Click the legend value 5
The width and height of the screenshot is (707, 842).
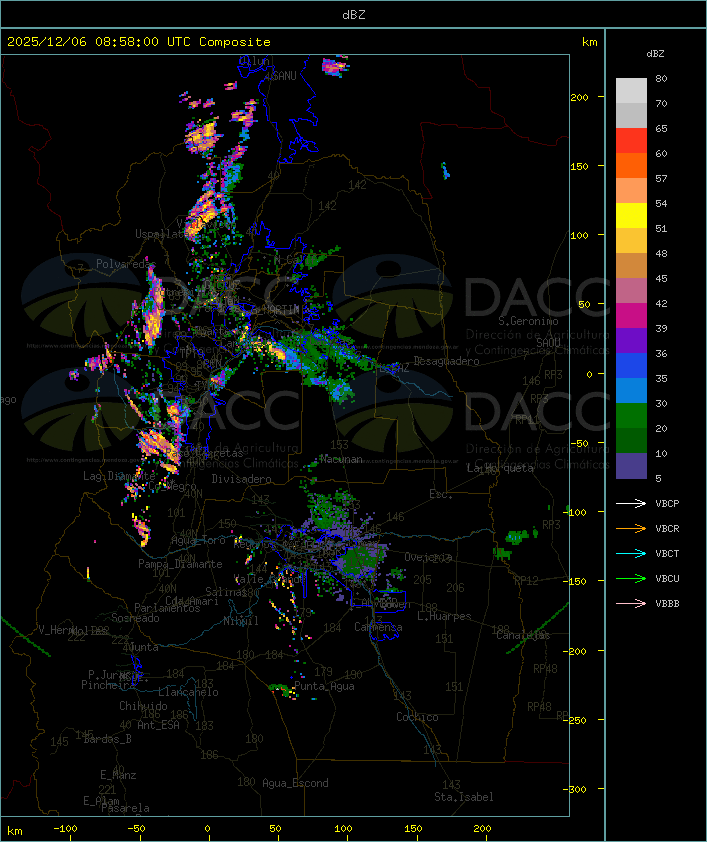(x=658, y=478)
